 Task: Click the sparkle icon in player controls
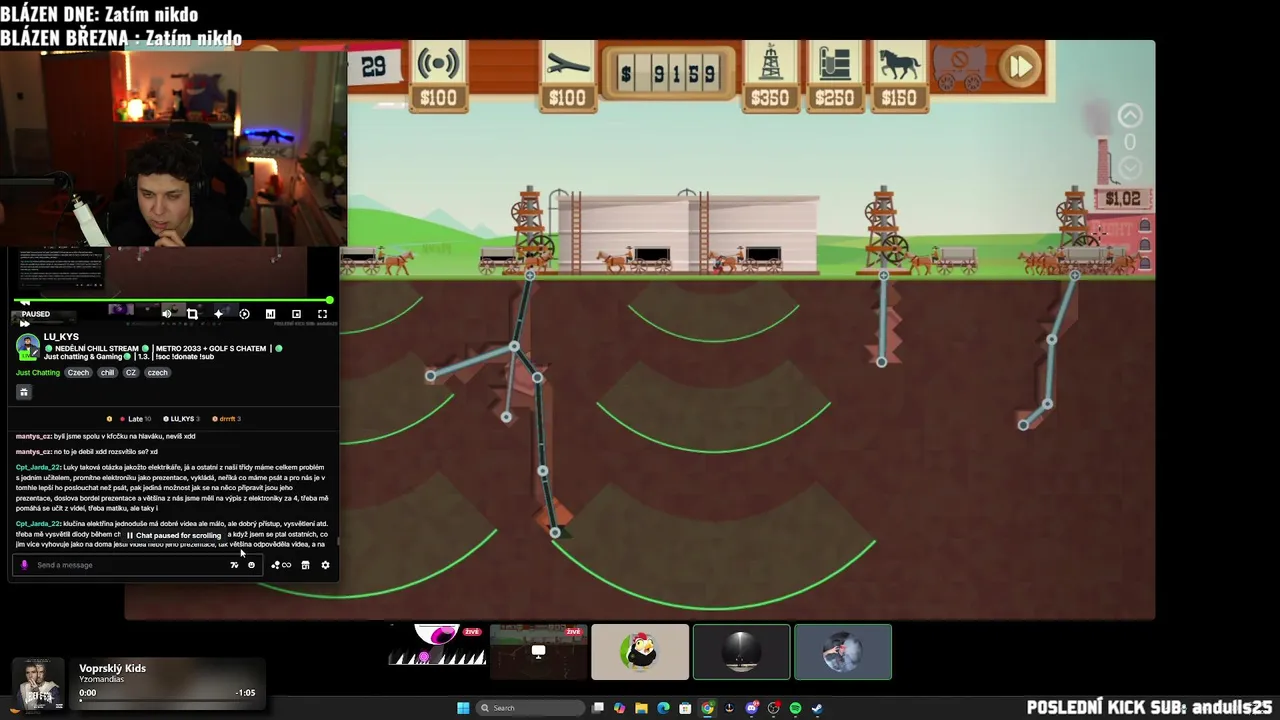(x=218, y=314)
